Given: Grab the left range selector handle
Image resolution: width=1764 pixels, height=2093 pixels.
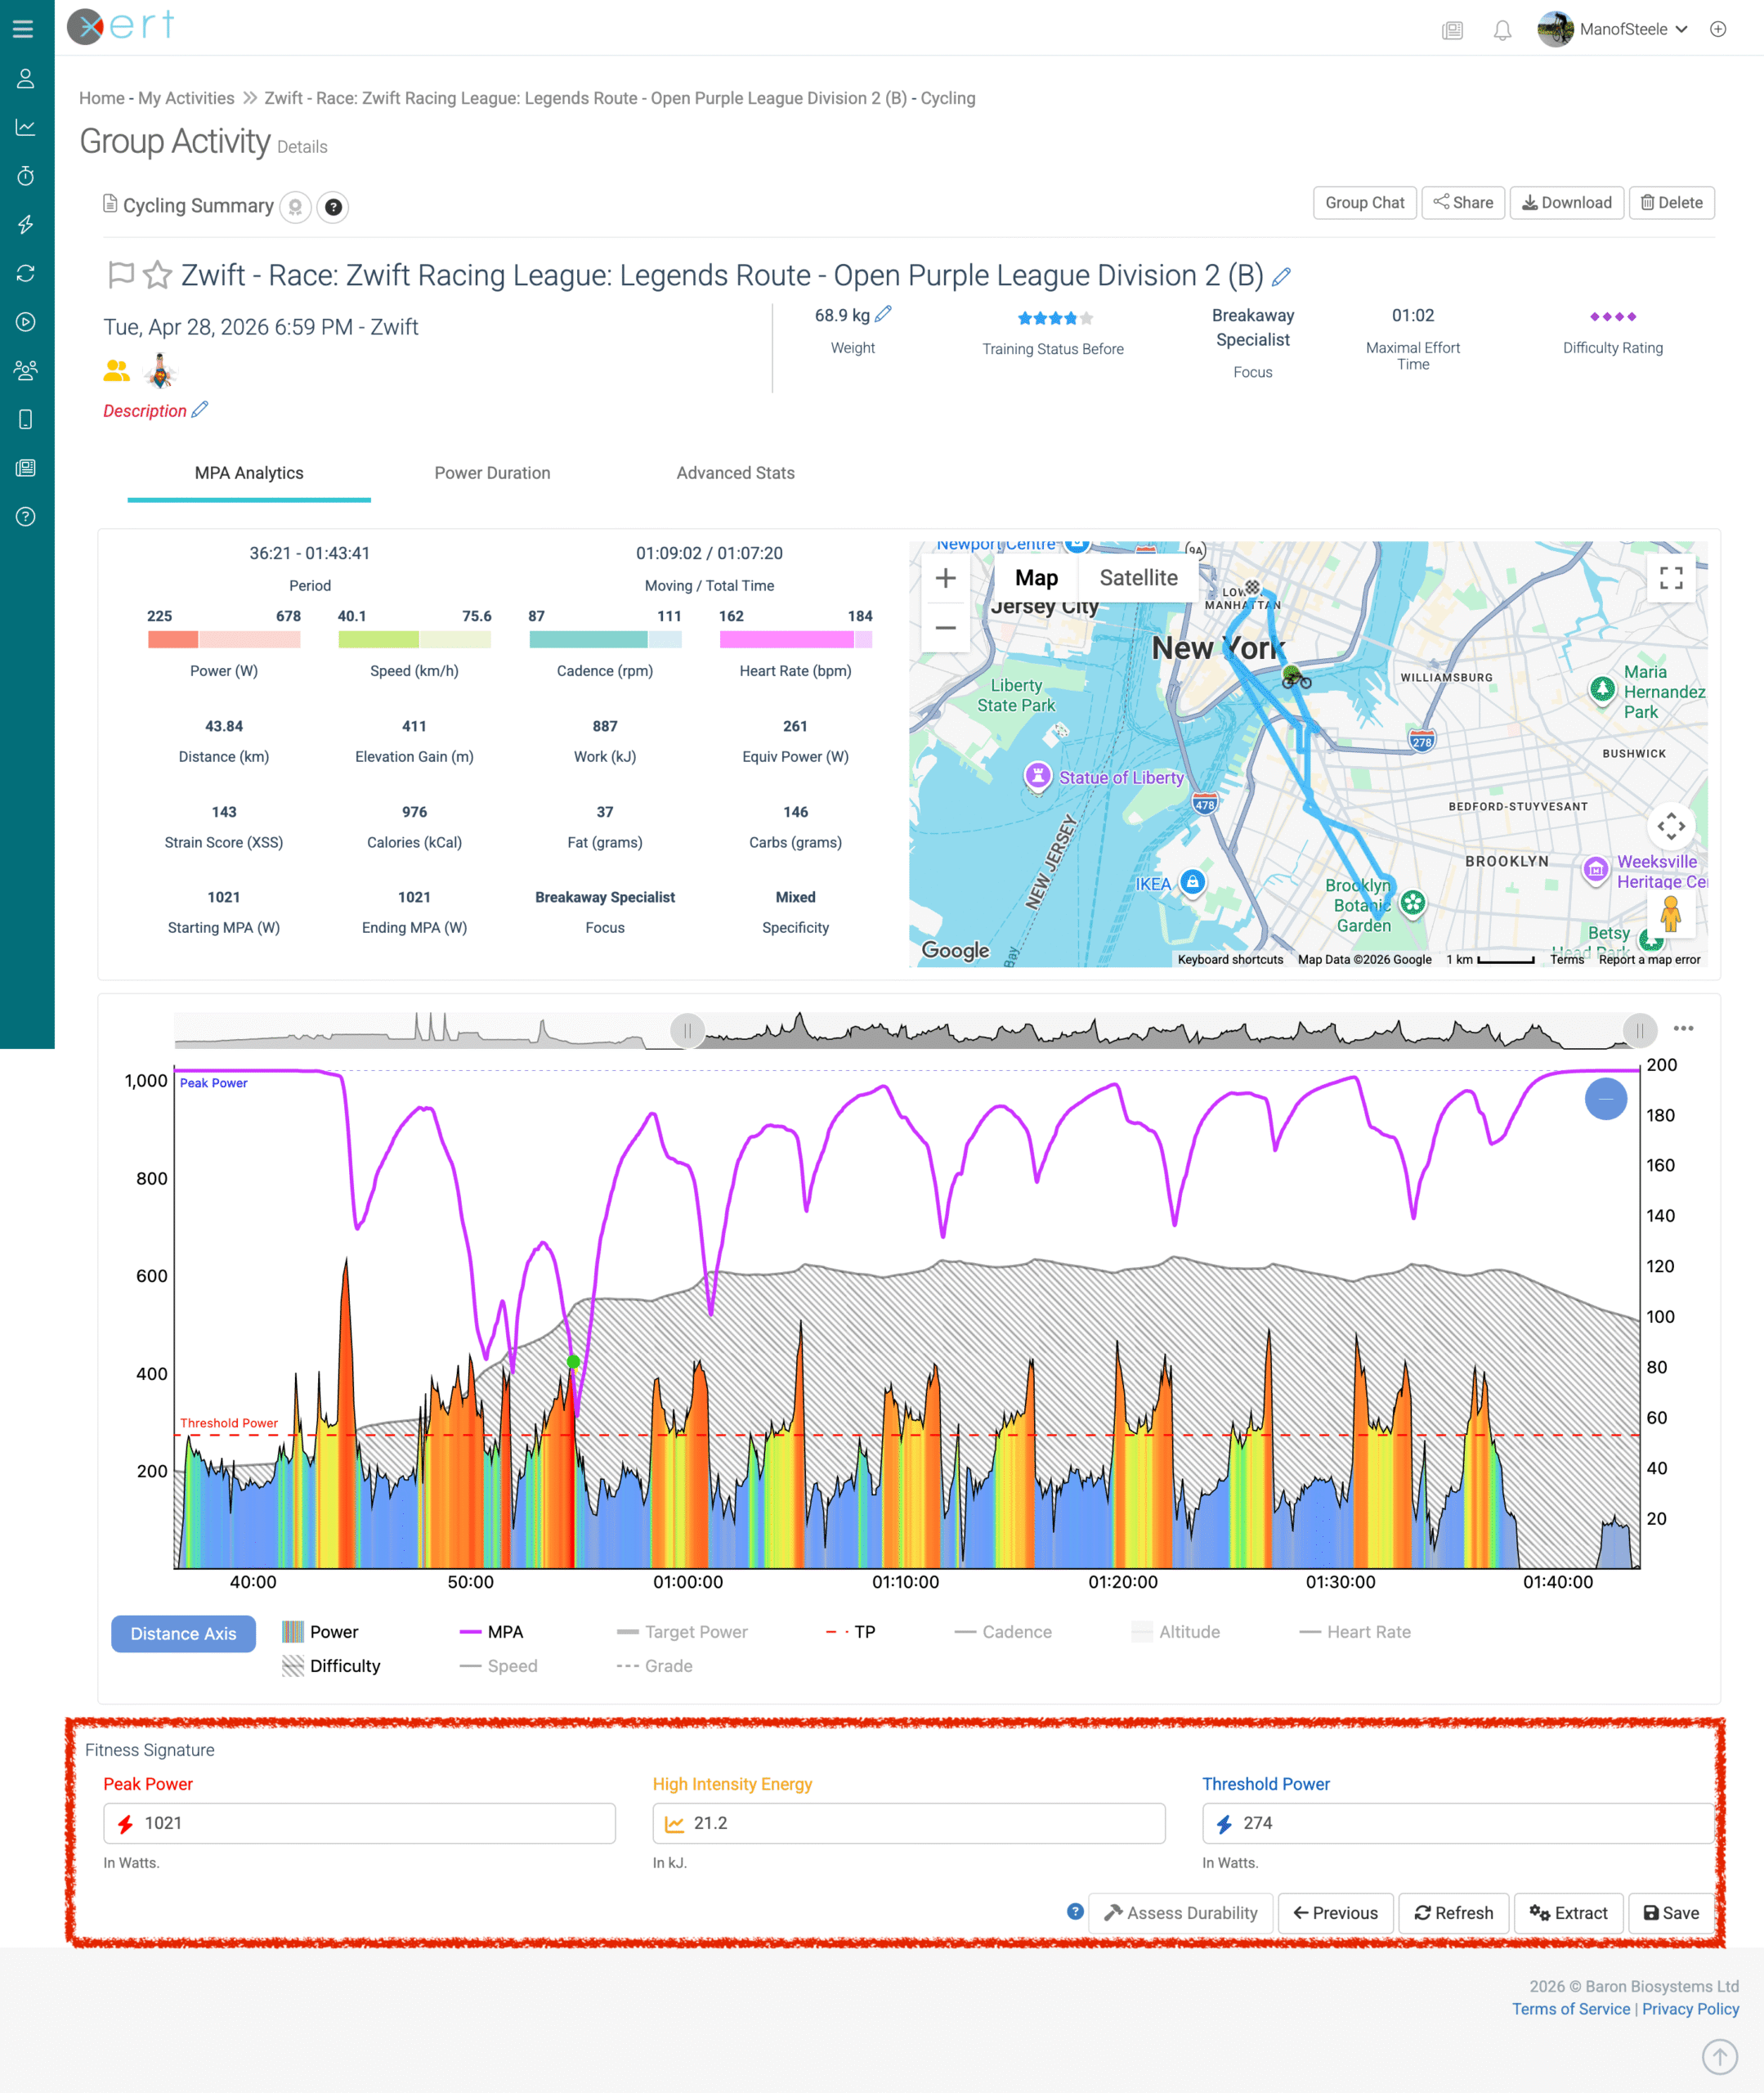Looking at the screenshot, I should (687, 1030).
